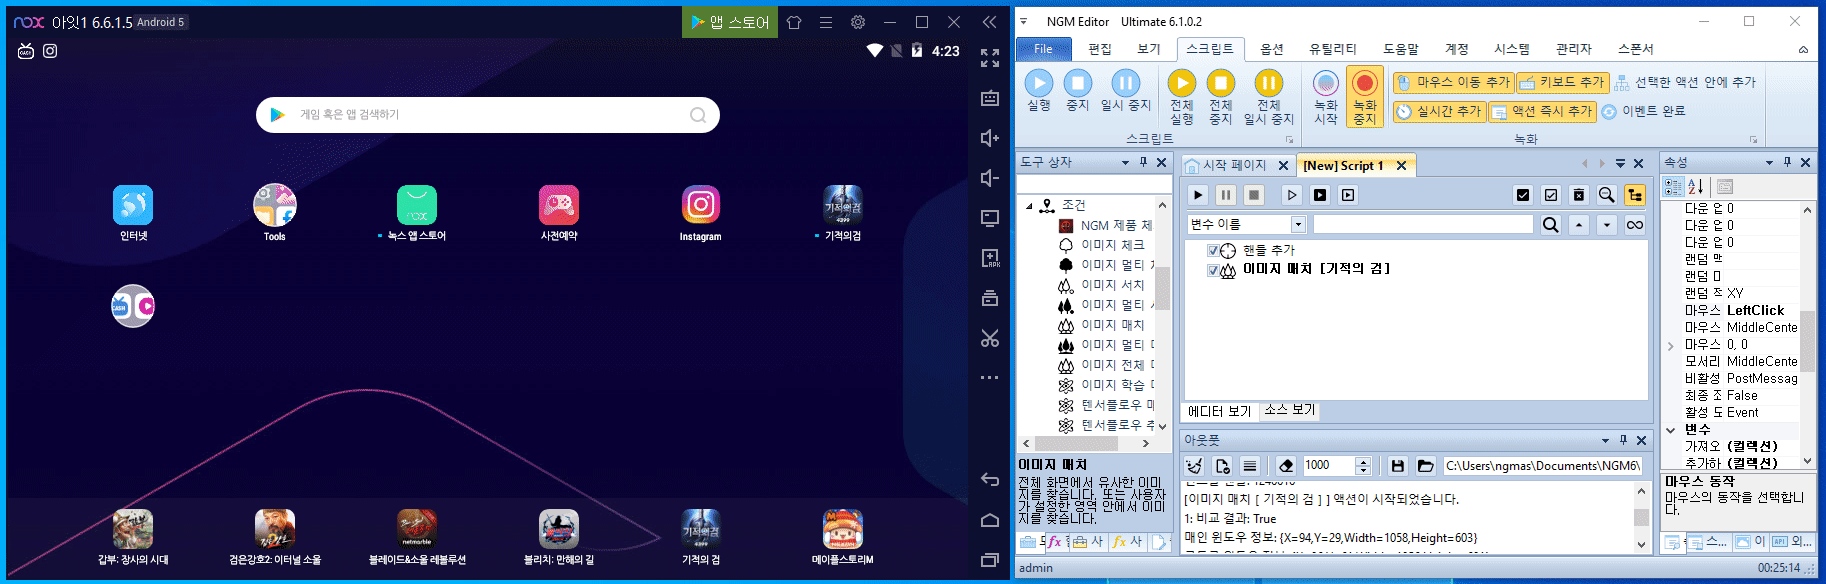Click the open log folder icon
Viewport: 1826px width, 584px height.
pos(1426,465)
